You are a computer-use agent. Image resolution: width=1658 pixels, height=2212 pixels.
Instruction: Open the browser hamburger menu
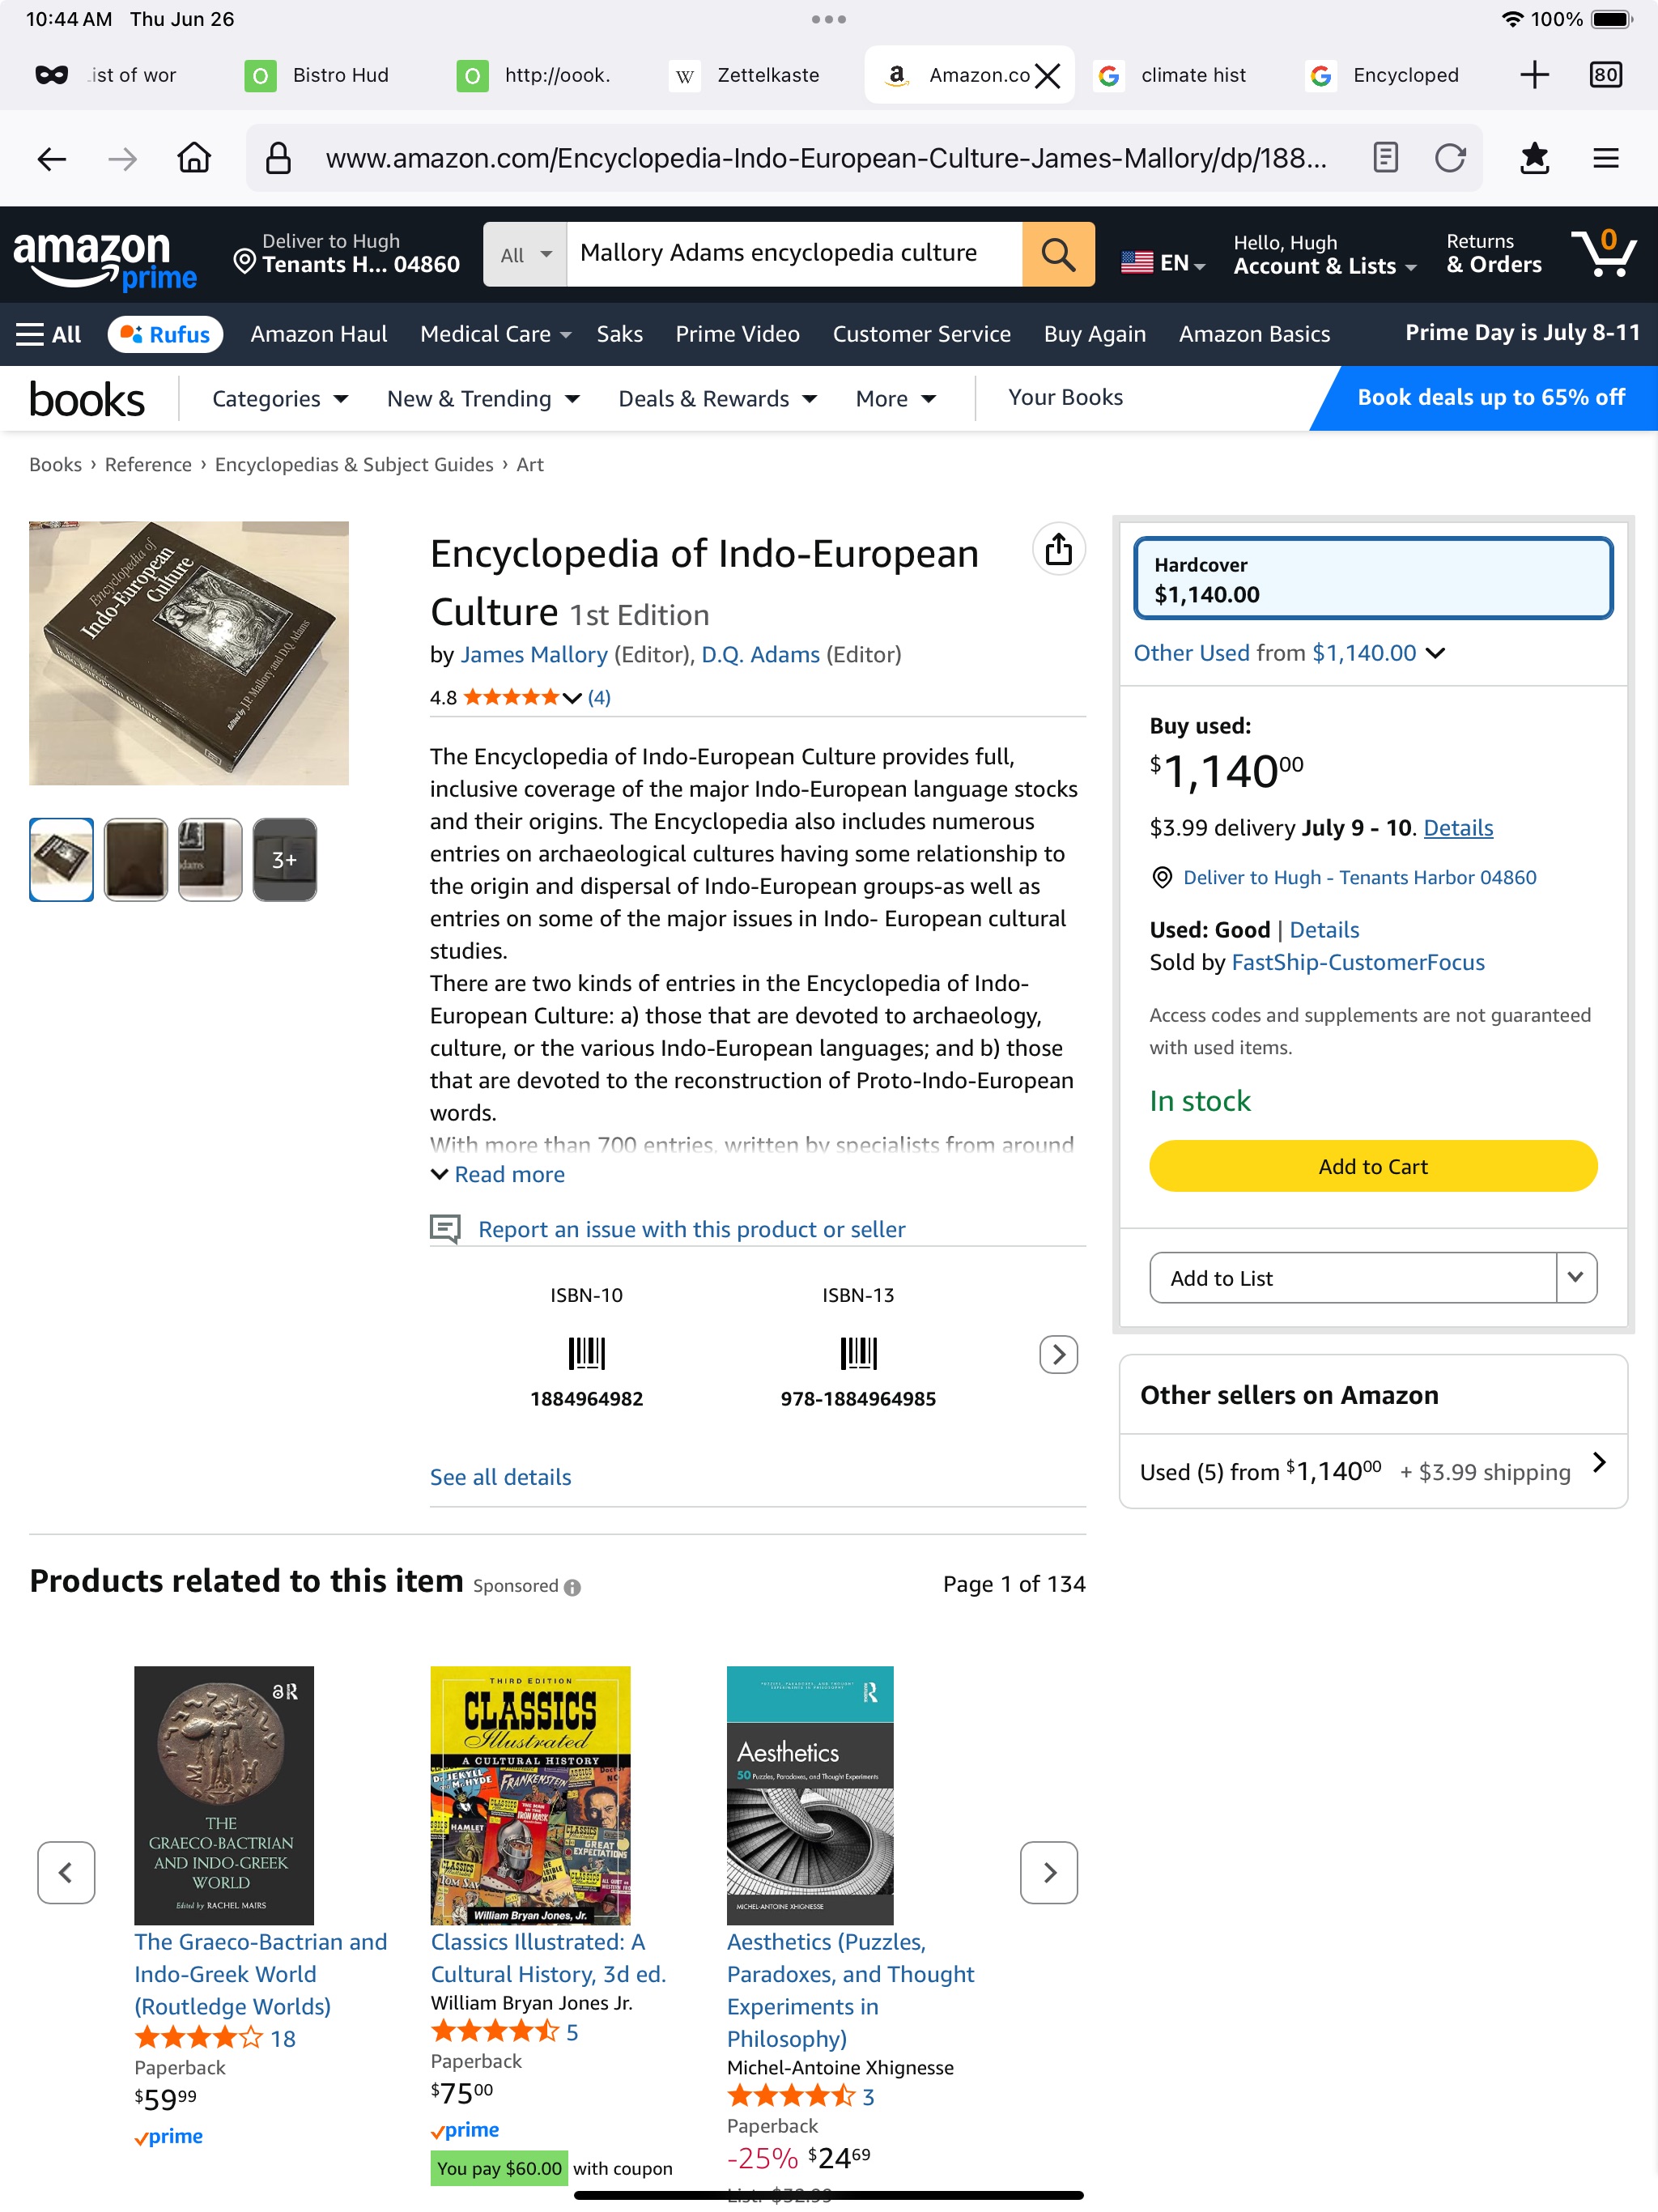coord(1606,158)
